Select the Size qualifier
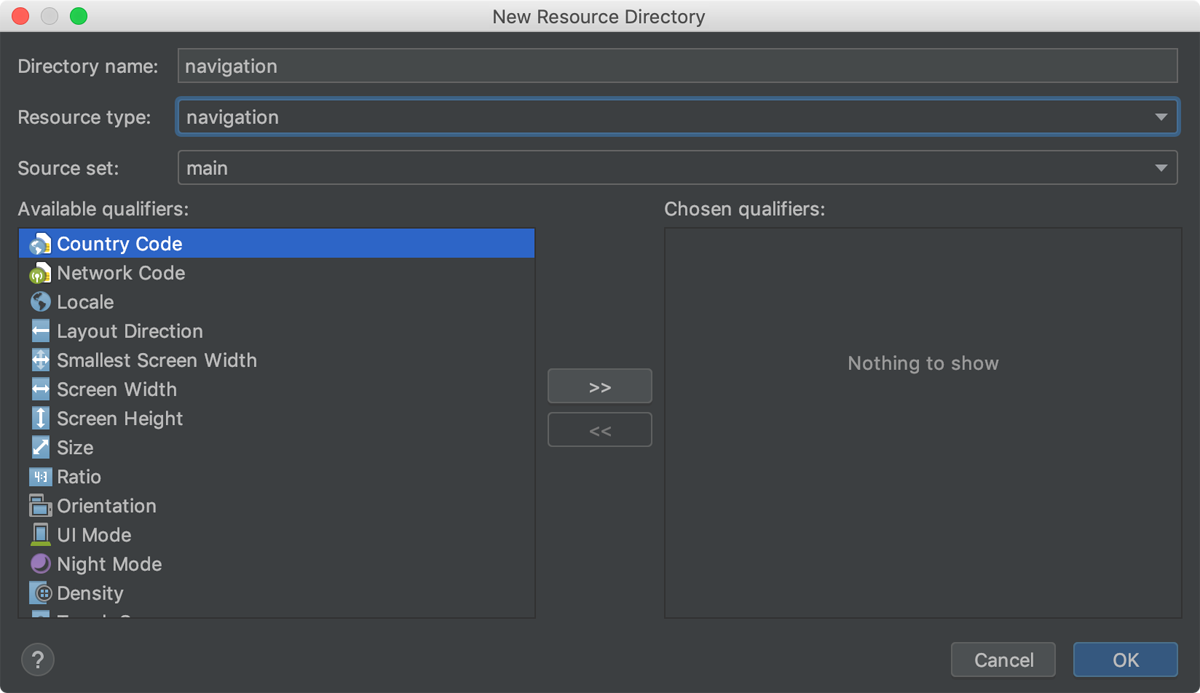The height and width of the screenshot is (693, 1200). click(x=277, y=447)
